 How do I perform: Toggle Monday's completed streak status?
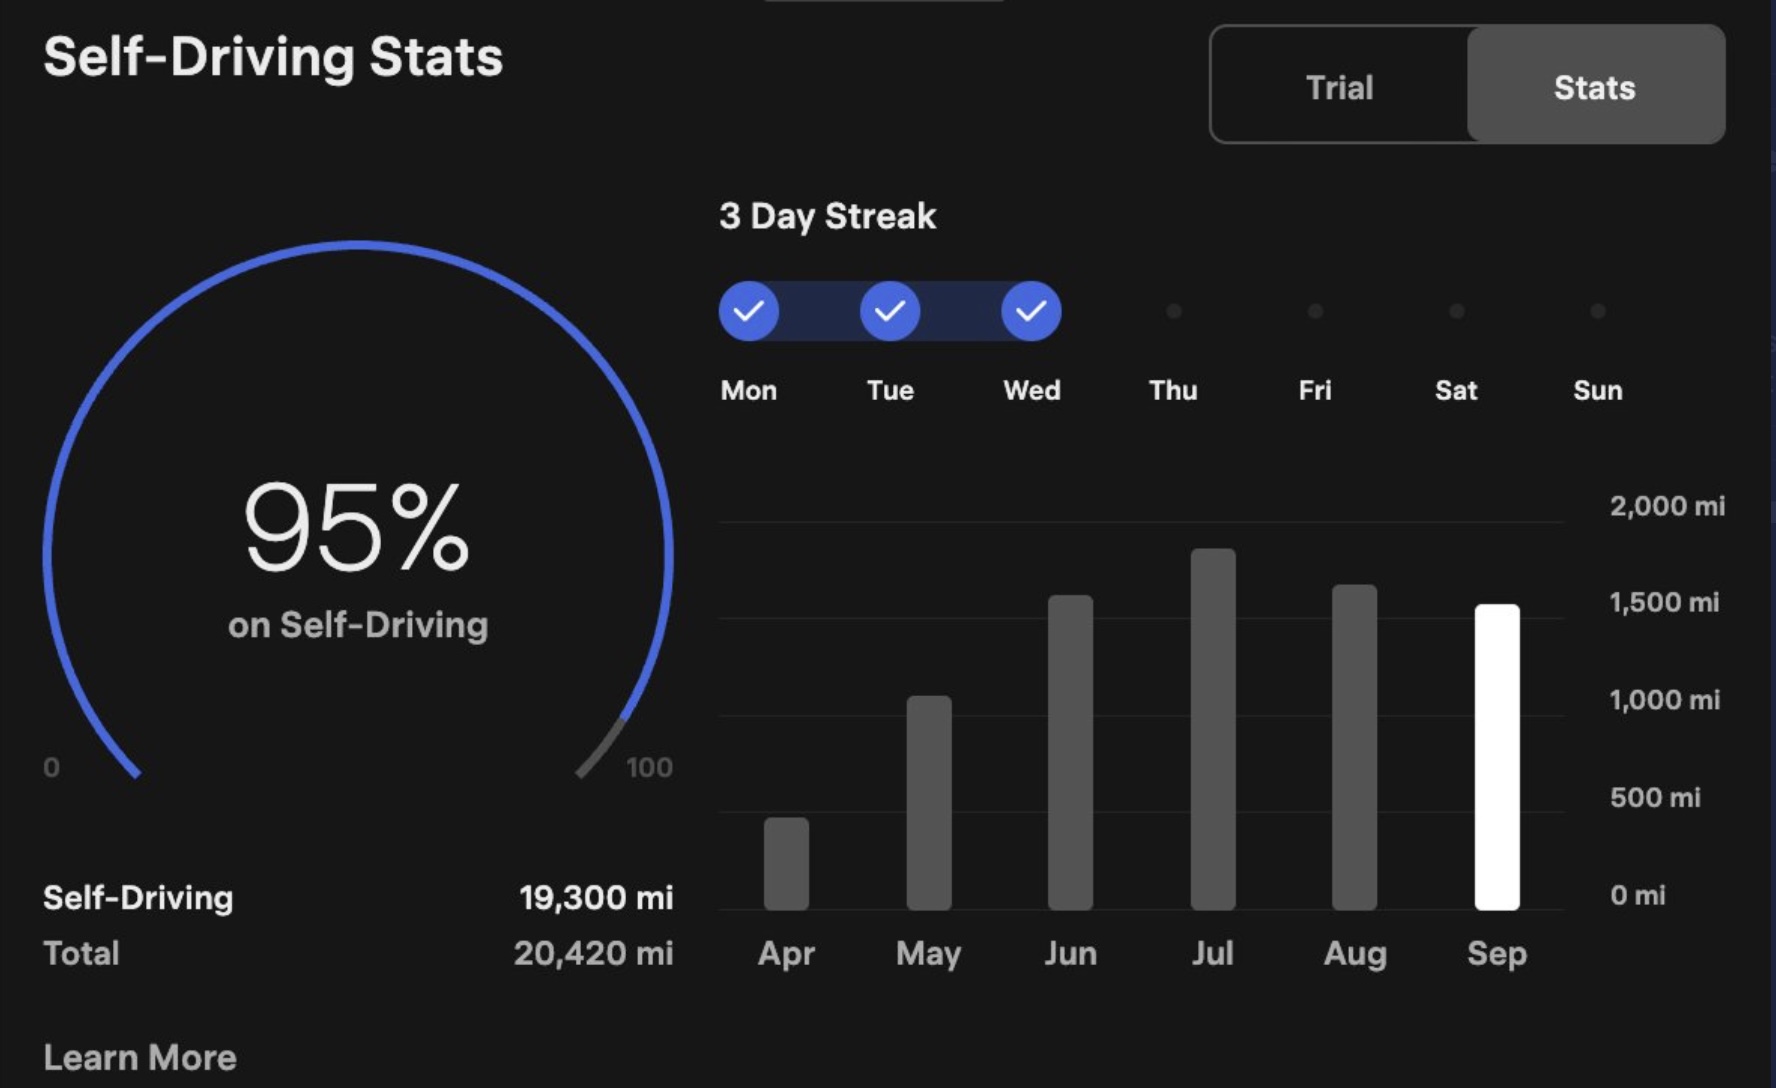[749, 311]
